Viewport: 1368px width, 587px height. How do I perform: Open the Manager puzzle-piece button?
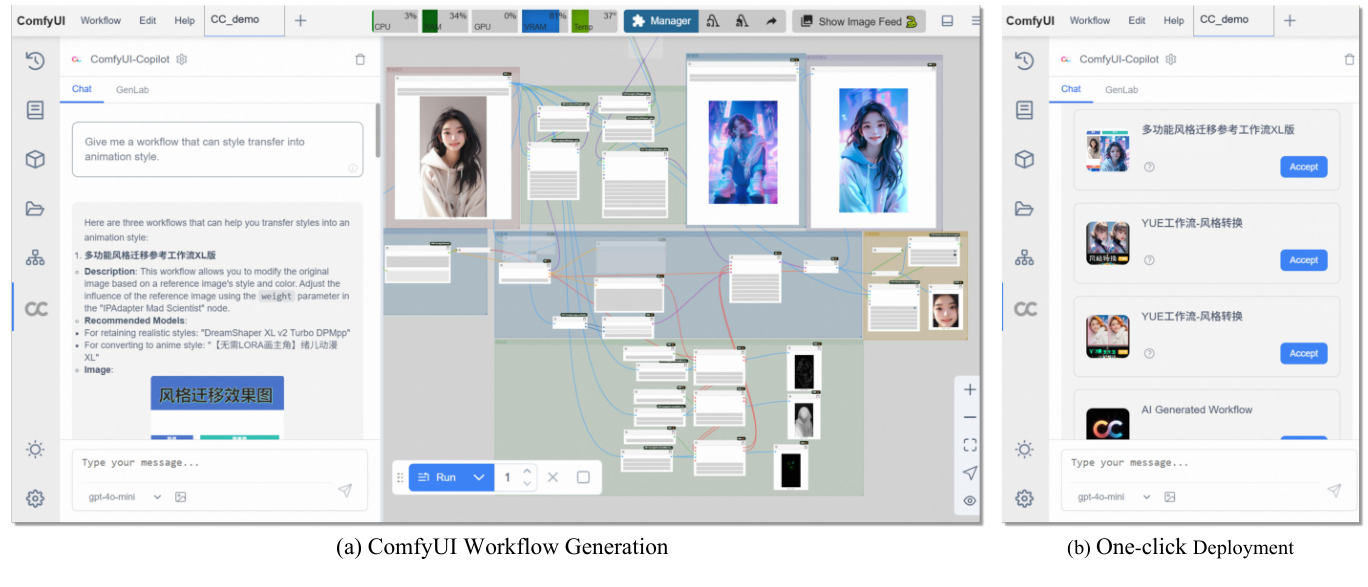[661, 21]
